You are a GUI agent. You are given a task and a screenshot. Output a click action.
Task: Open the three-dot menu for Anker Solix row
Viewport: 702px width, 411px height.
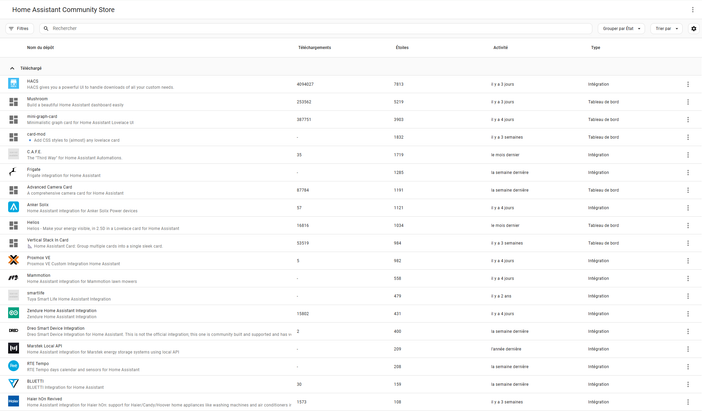pos(688,208)
